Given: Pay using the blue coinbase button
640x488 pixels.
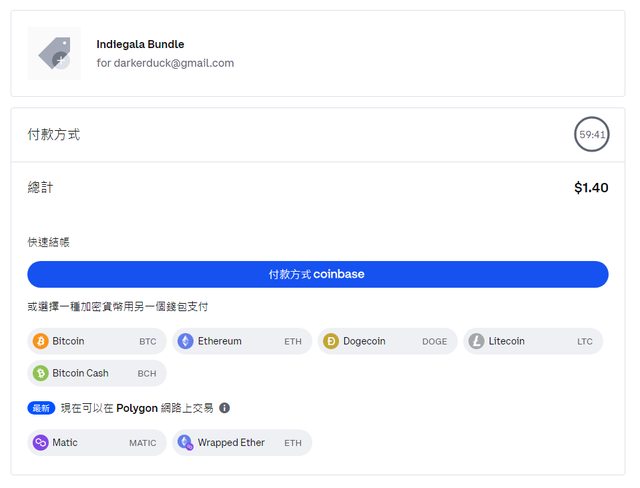Looking at the screenshot, I should click(317, 274).
